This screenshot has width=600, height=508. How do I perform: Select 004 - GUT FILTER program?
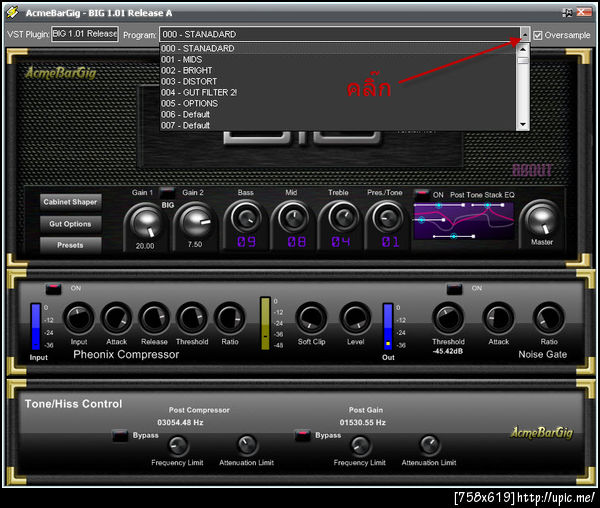338,93
